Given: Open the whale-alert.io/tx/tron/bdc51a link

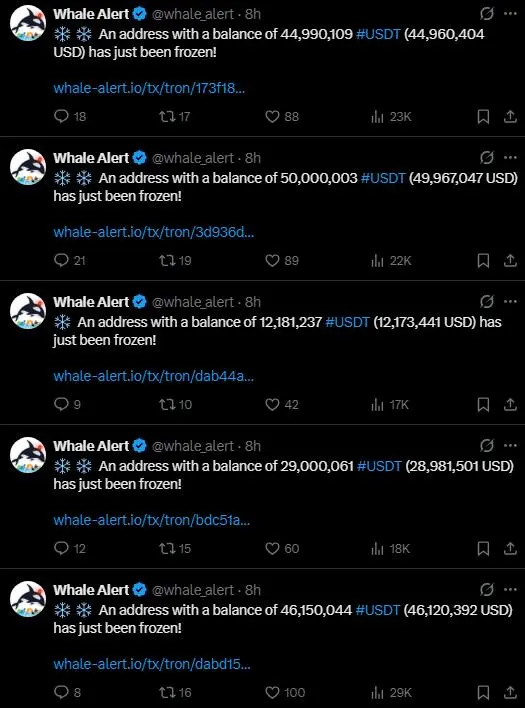Looking at the screenshot, I should (x=152, y=520).
